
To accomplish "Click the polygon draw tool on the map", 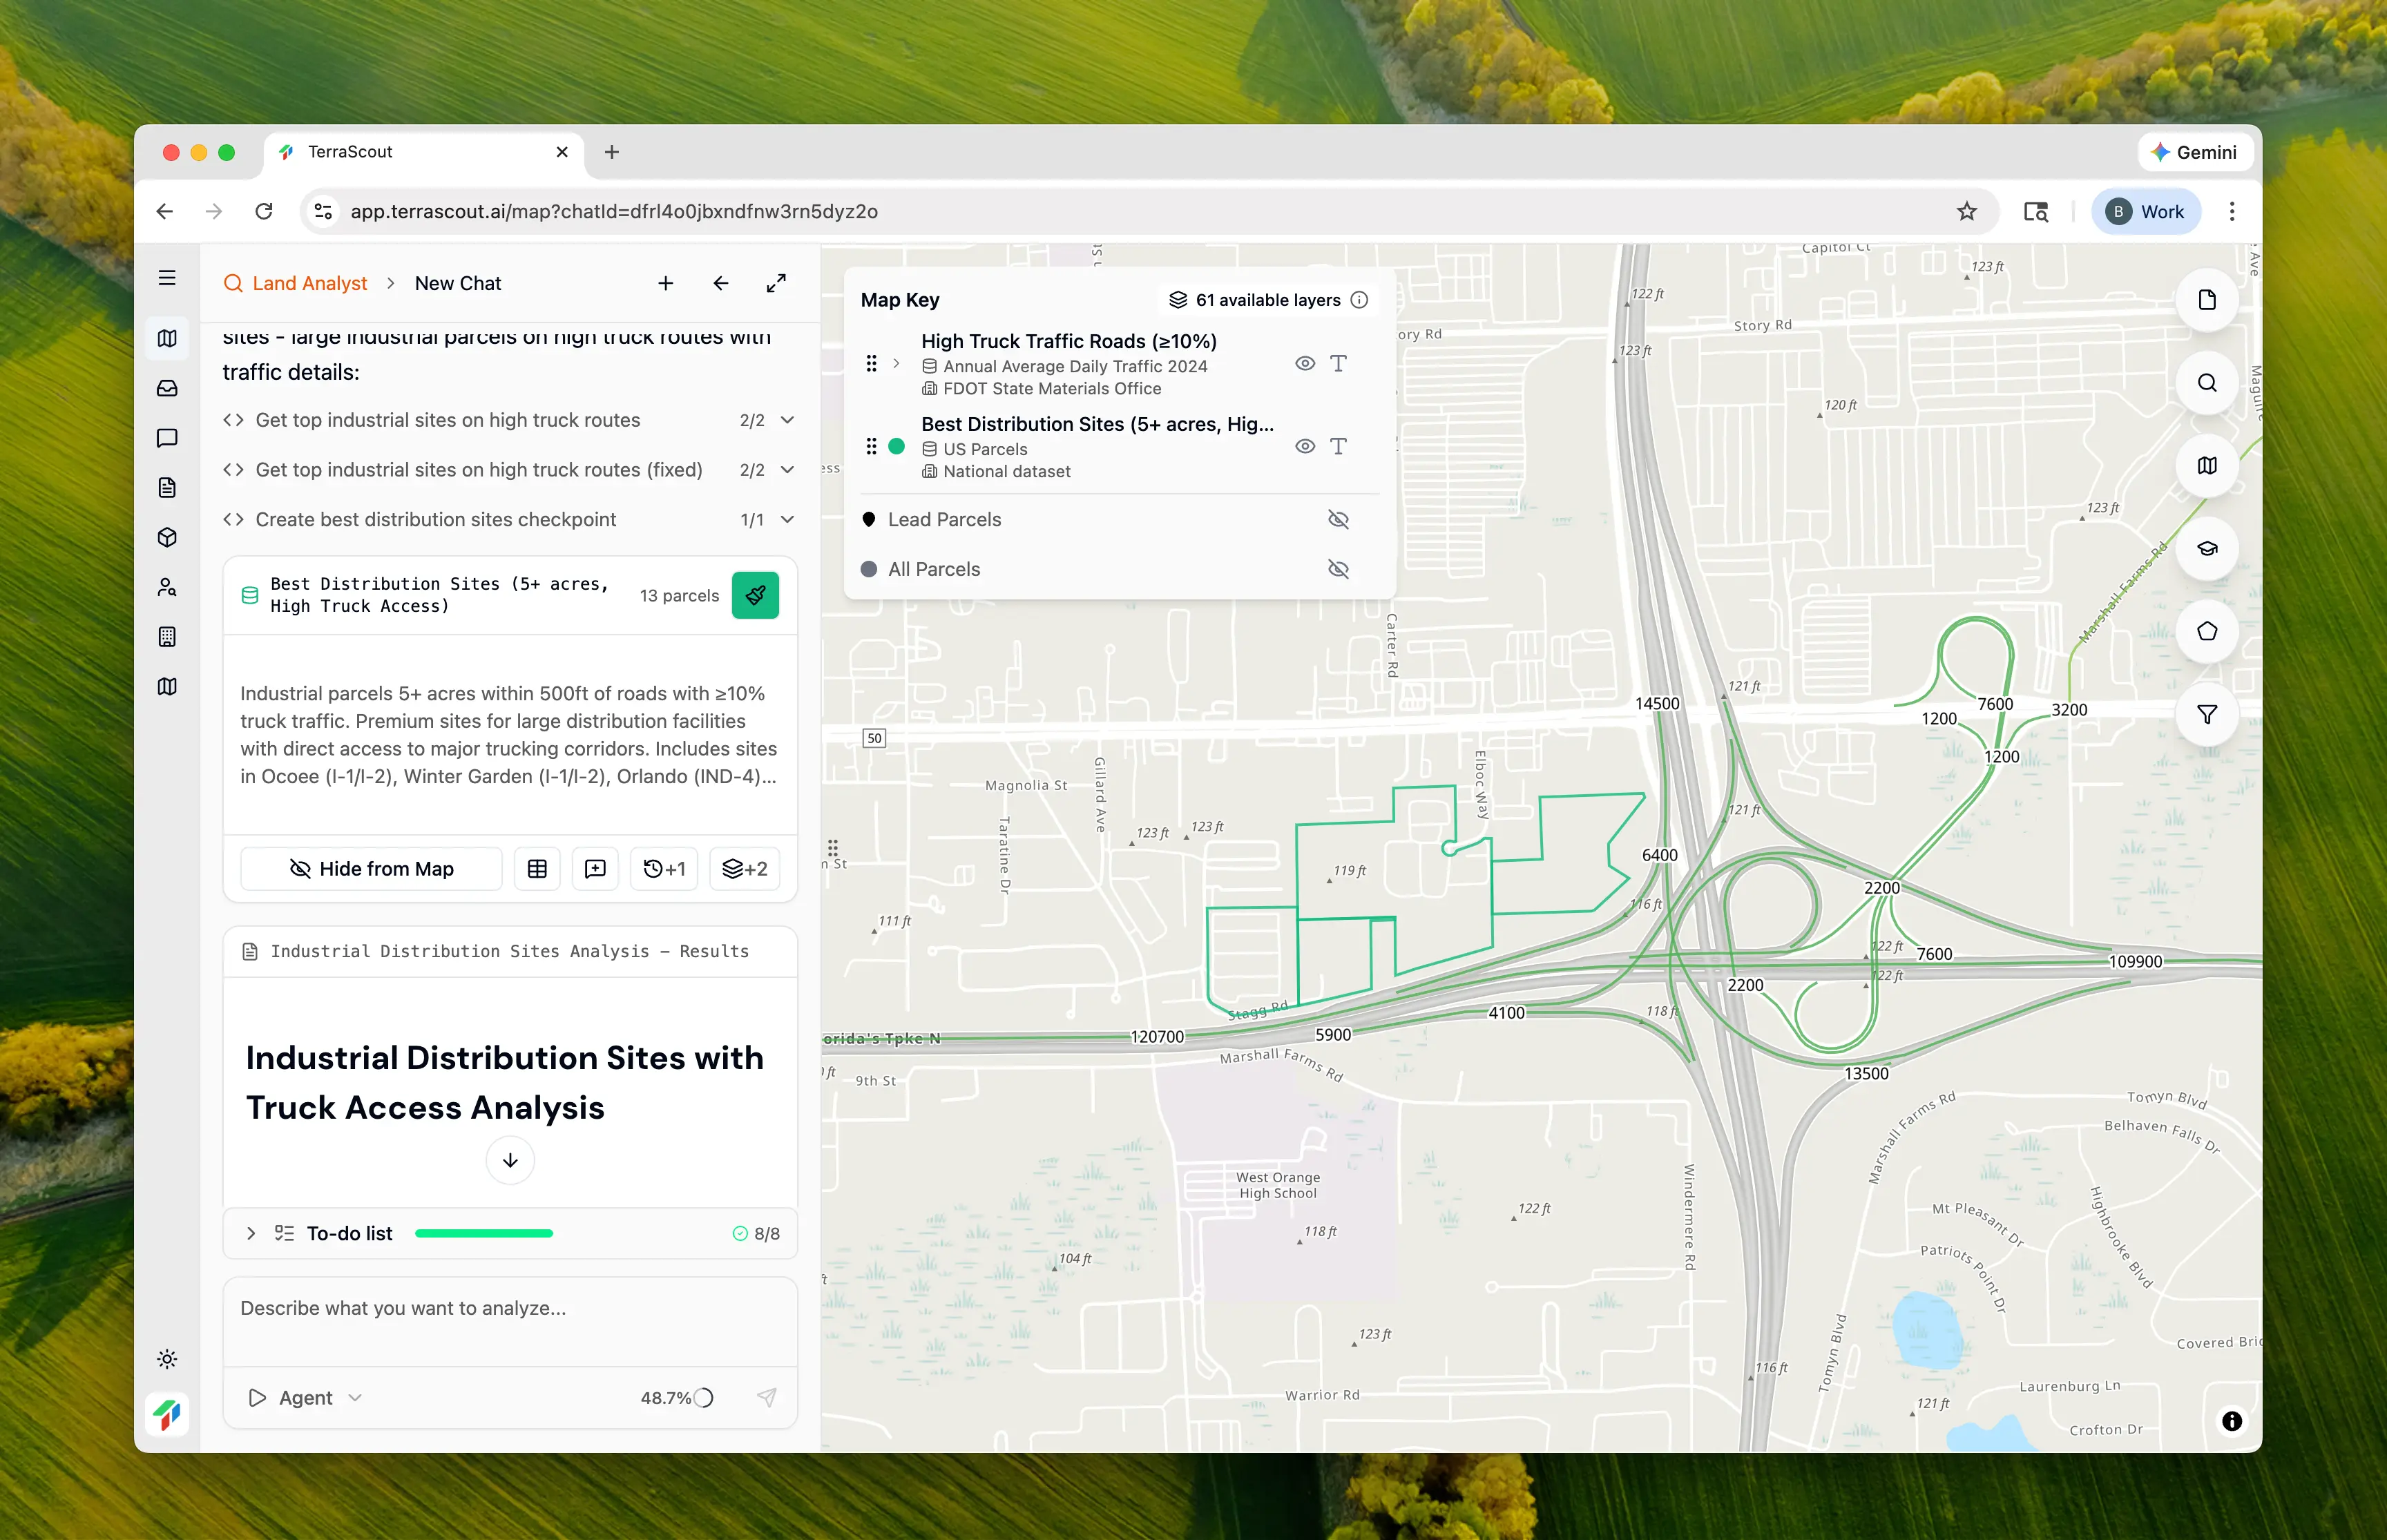I will (2206, 632).
